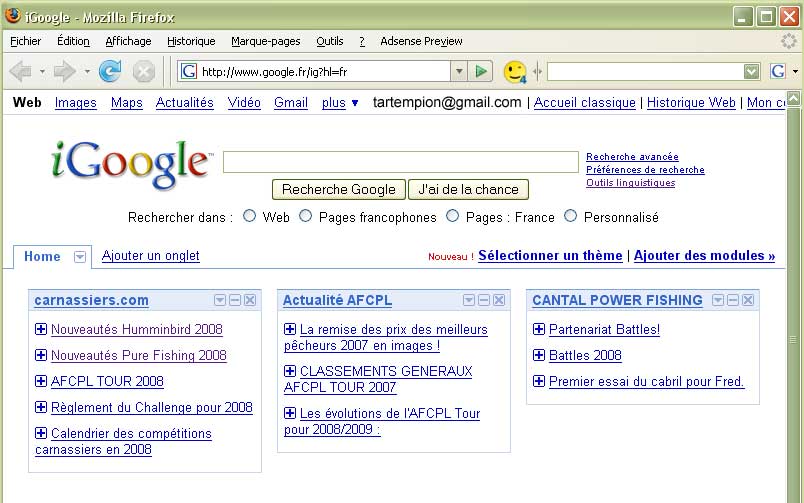This screenshot has height=503, width=804.
Task: Click the URL address bar field
Action: [x=324, y=71]
